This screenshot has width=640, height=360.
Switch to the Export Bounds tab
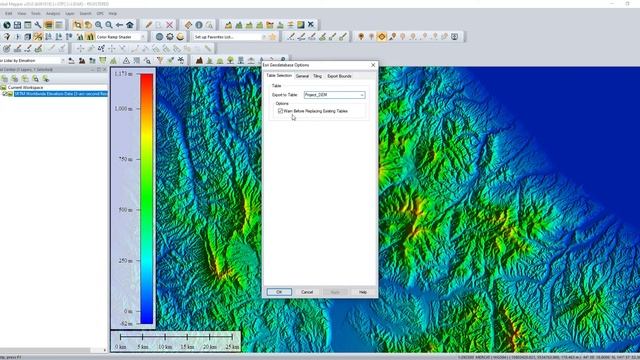pos(339,76)
